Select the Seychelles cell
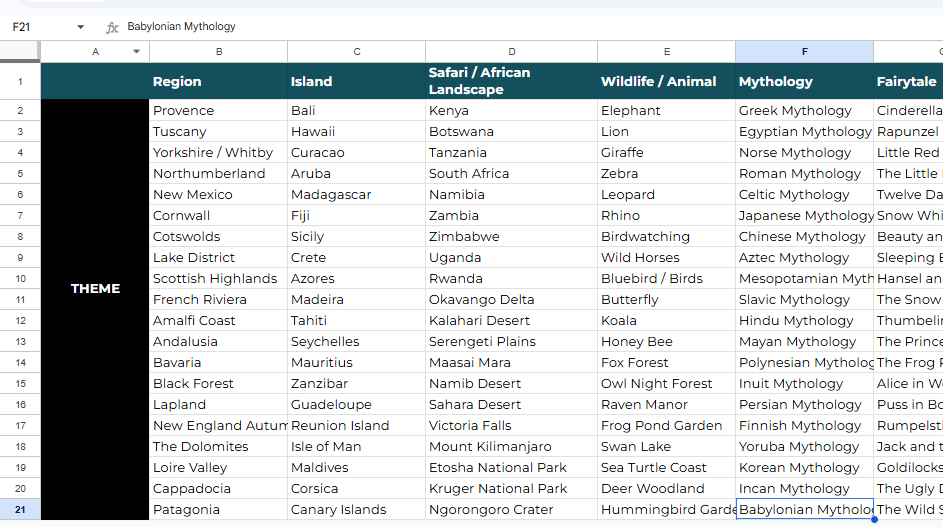The image size is (943, 528). coord(357,342)
